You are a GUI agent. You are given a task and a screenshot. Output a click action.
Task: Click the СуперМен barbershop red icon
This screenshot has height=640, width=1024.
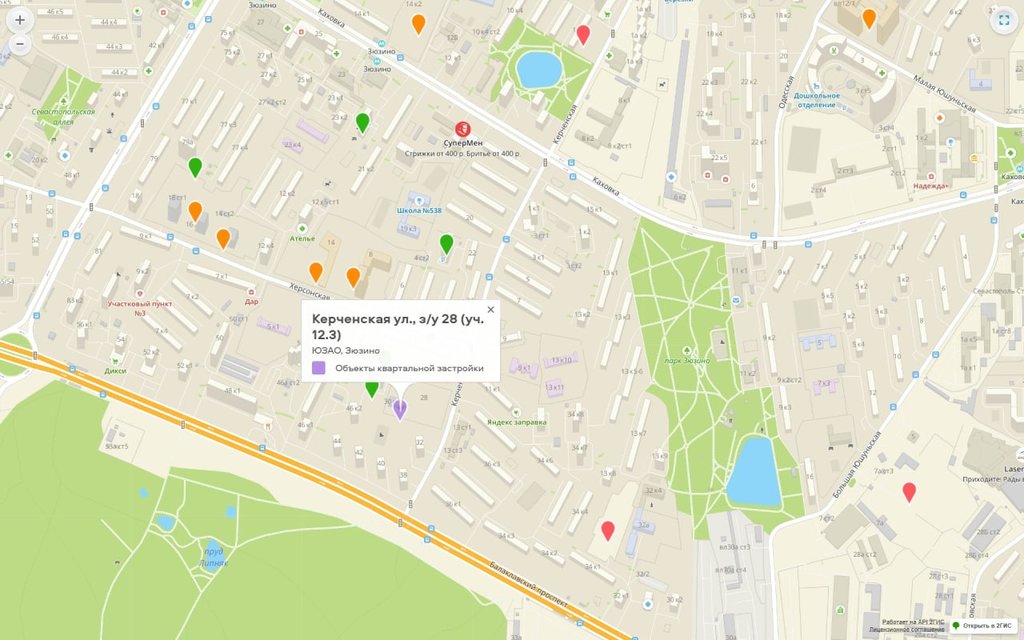[462, 129]
